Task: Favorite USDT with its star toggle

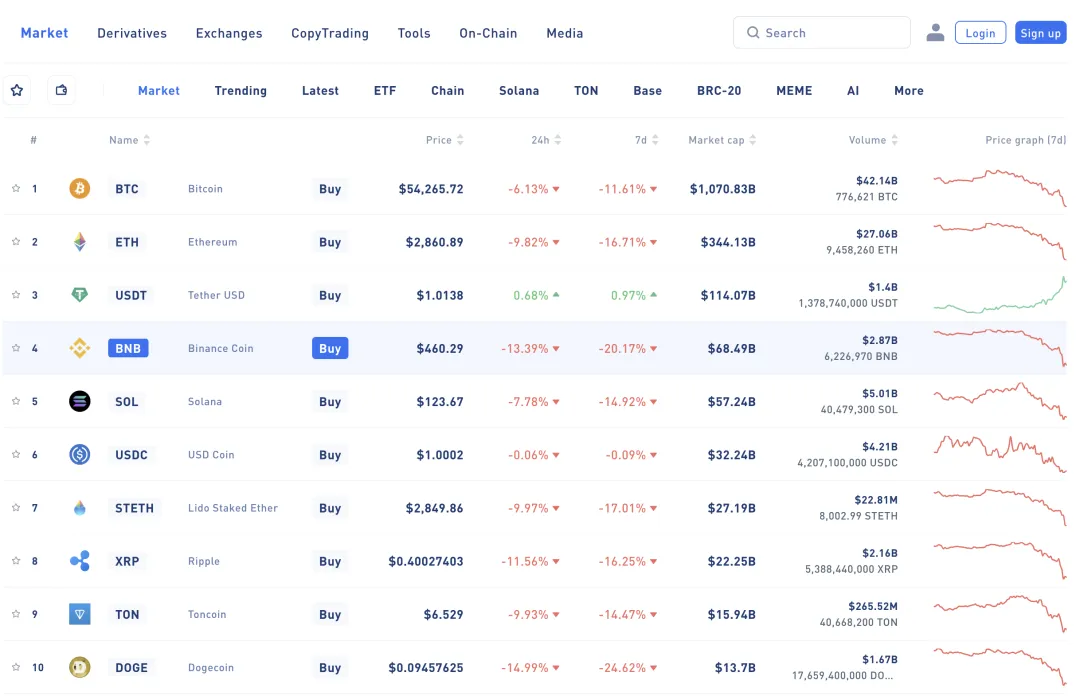Action: pyautogui.click(x=16, y=295)
